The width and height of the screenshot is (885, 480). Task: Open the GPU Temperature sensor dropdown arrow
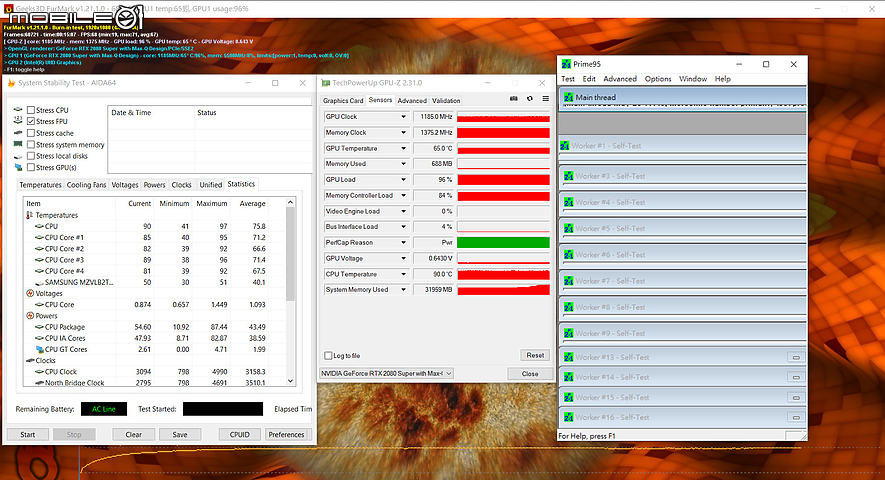tap(403, 149)
